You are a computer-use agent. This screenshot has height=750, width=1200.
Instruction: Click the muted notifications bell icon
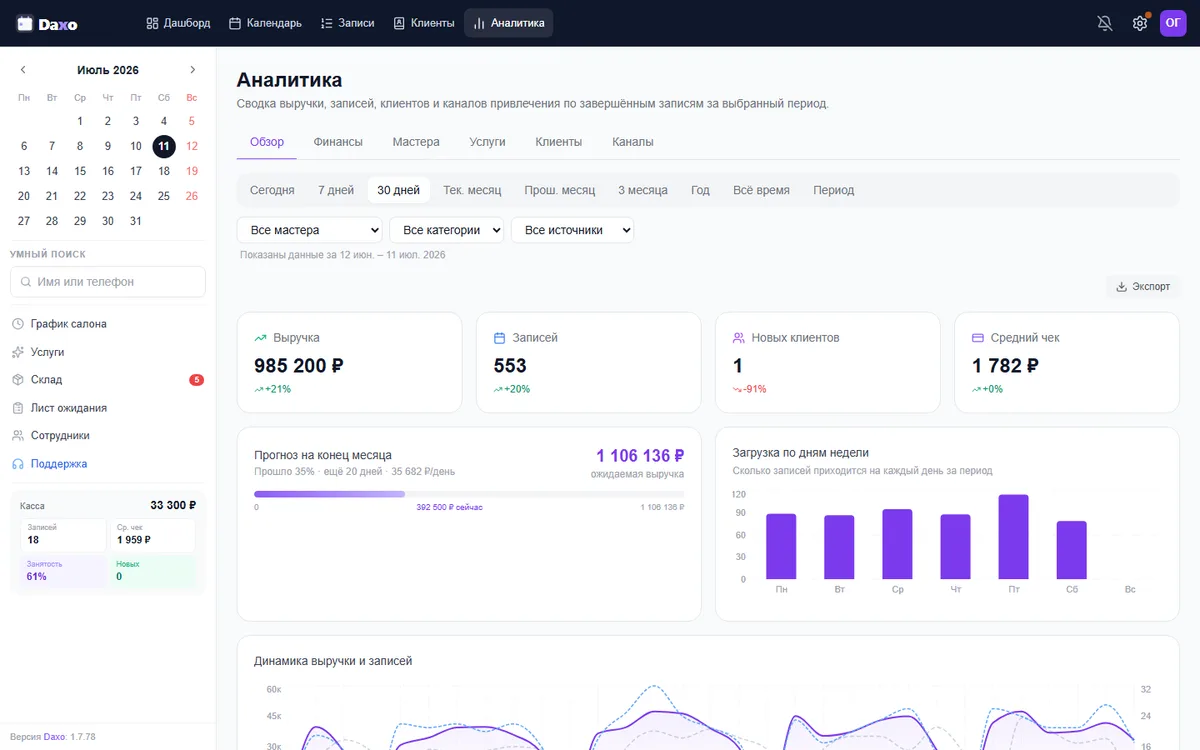1105,23
